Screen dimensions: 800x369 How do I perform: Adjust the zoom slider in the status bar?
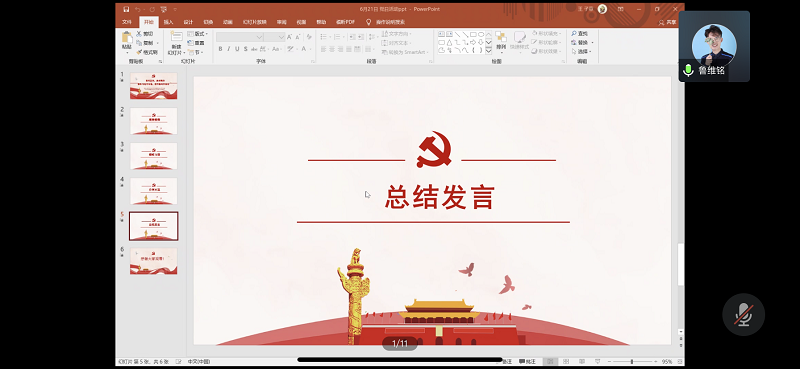[x=632, y=361]
